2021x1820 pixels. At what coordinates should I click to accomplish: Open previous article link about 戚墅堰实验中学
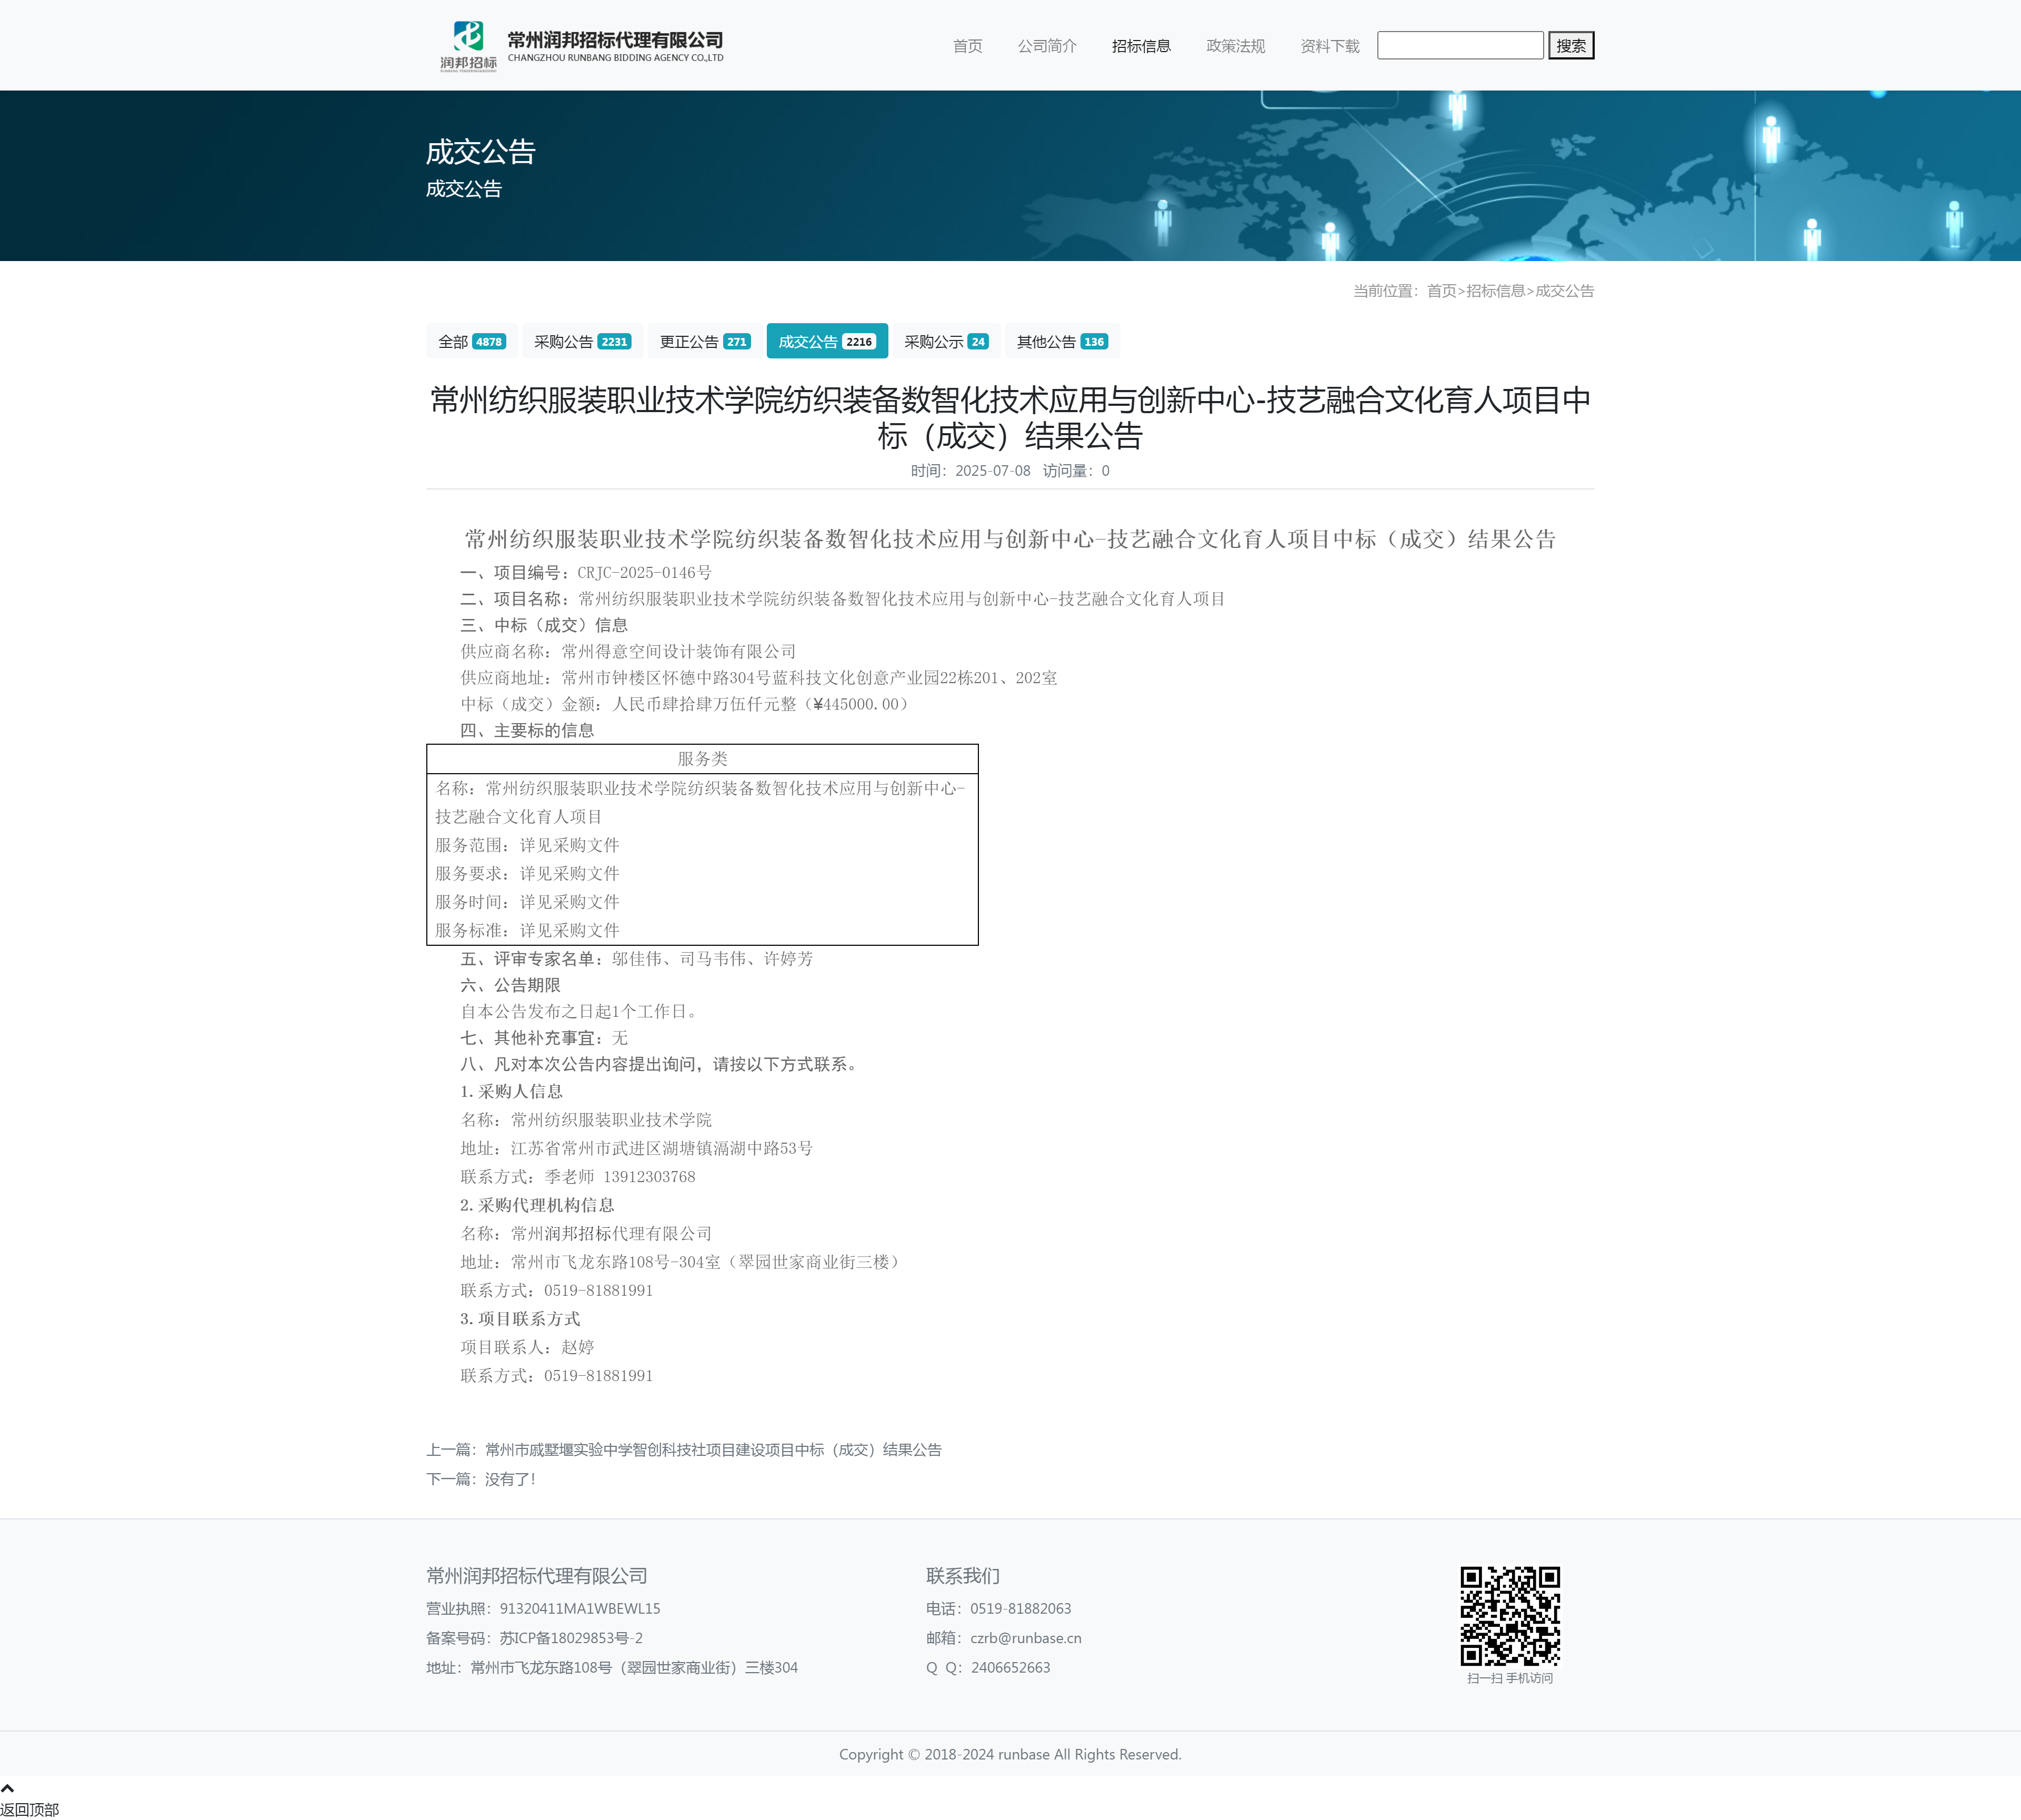[x=713, y=1450]
